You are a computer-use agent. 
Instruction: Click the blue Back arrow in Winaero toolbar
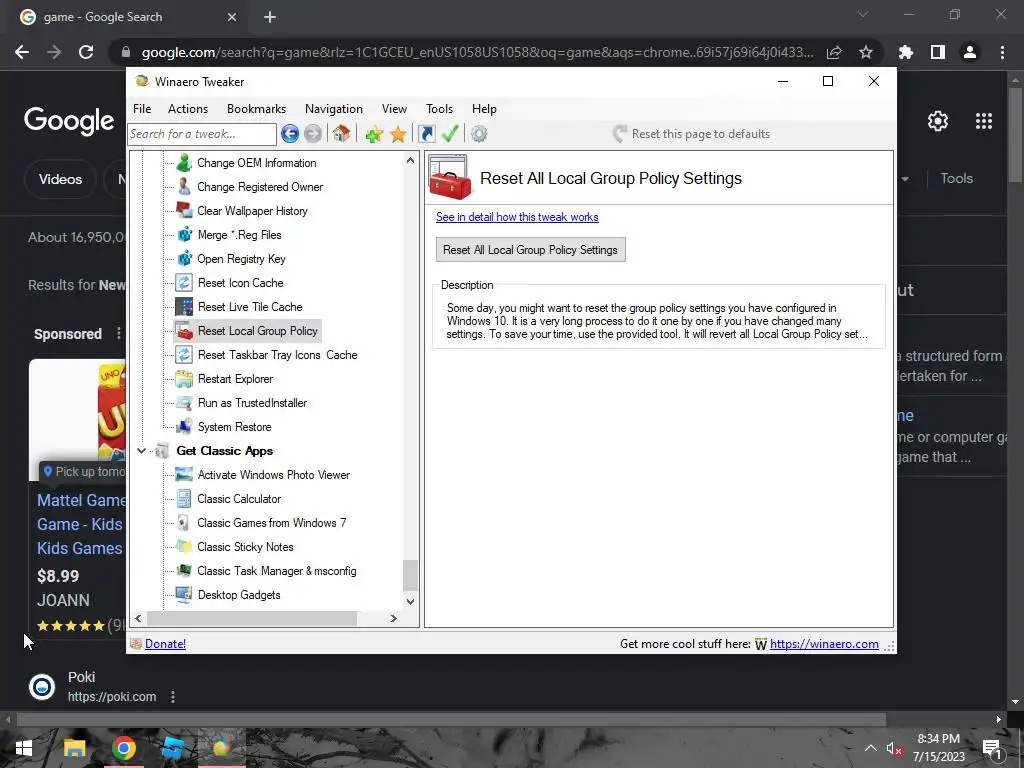[290, 134]
